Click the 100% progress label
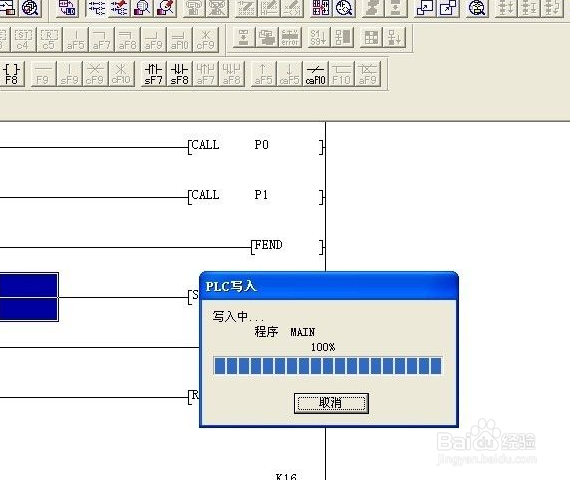570x480 pixels. (x=323, y=347)
